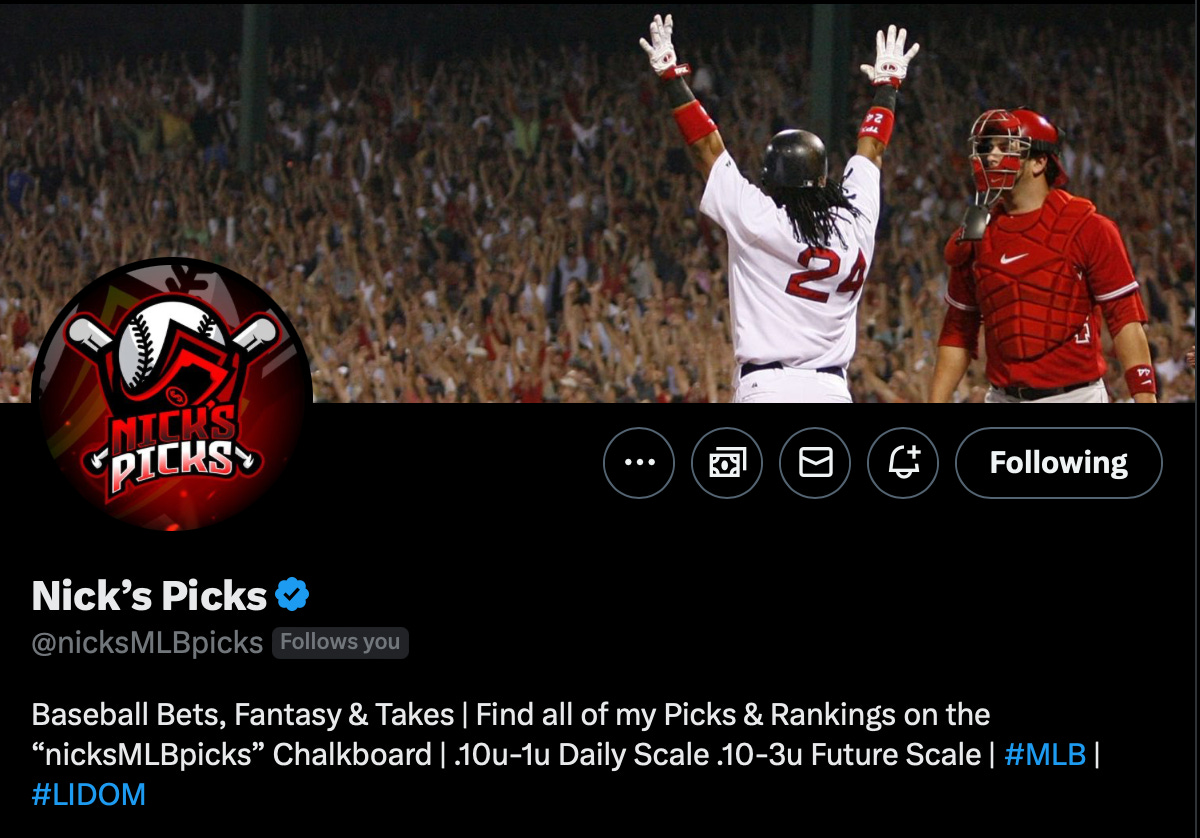Open the three-dot more options menu

(x=639, y=462)
